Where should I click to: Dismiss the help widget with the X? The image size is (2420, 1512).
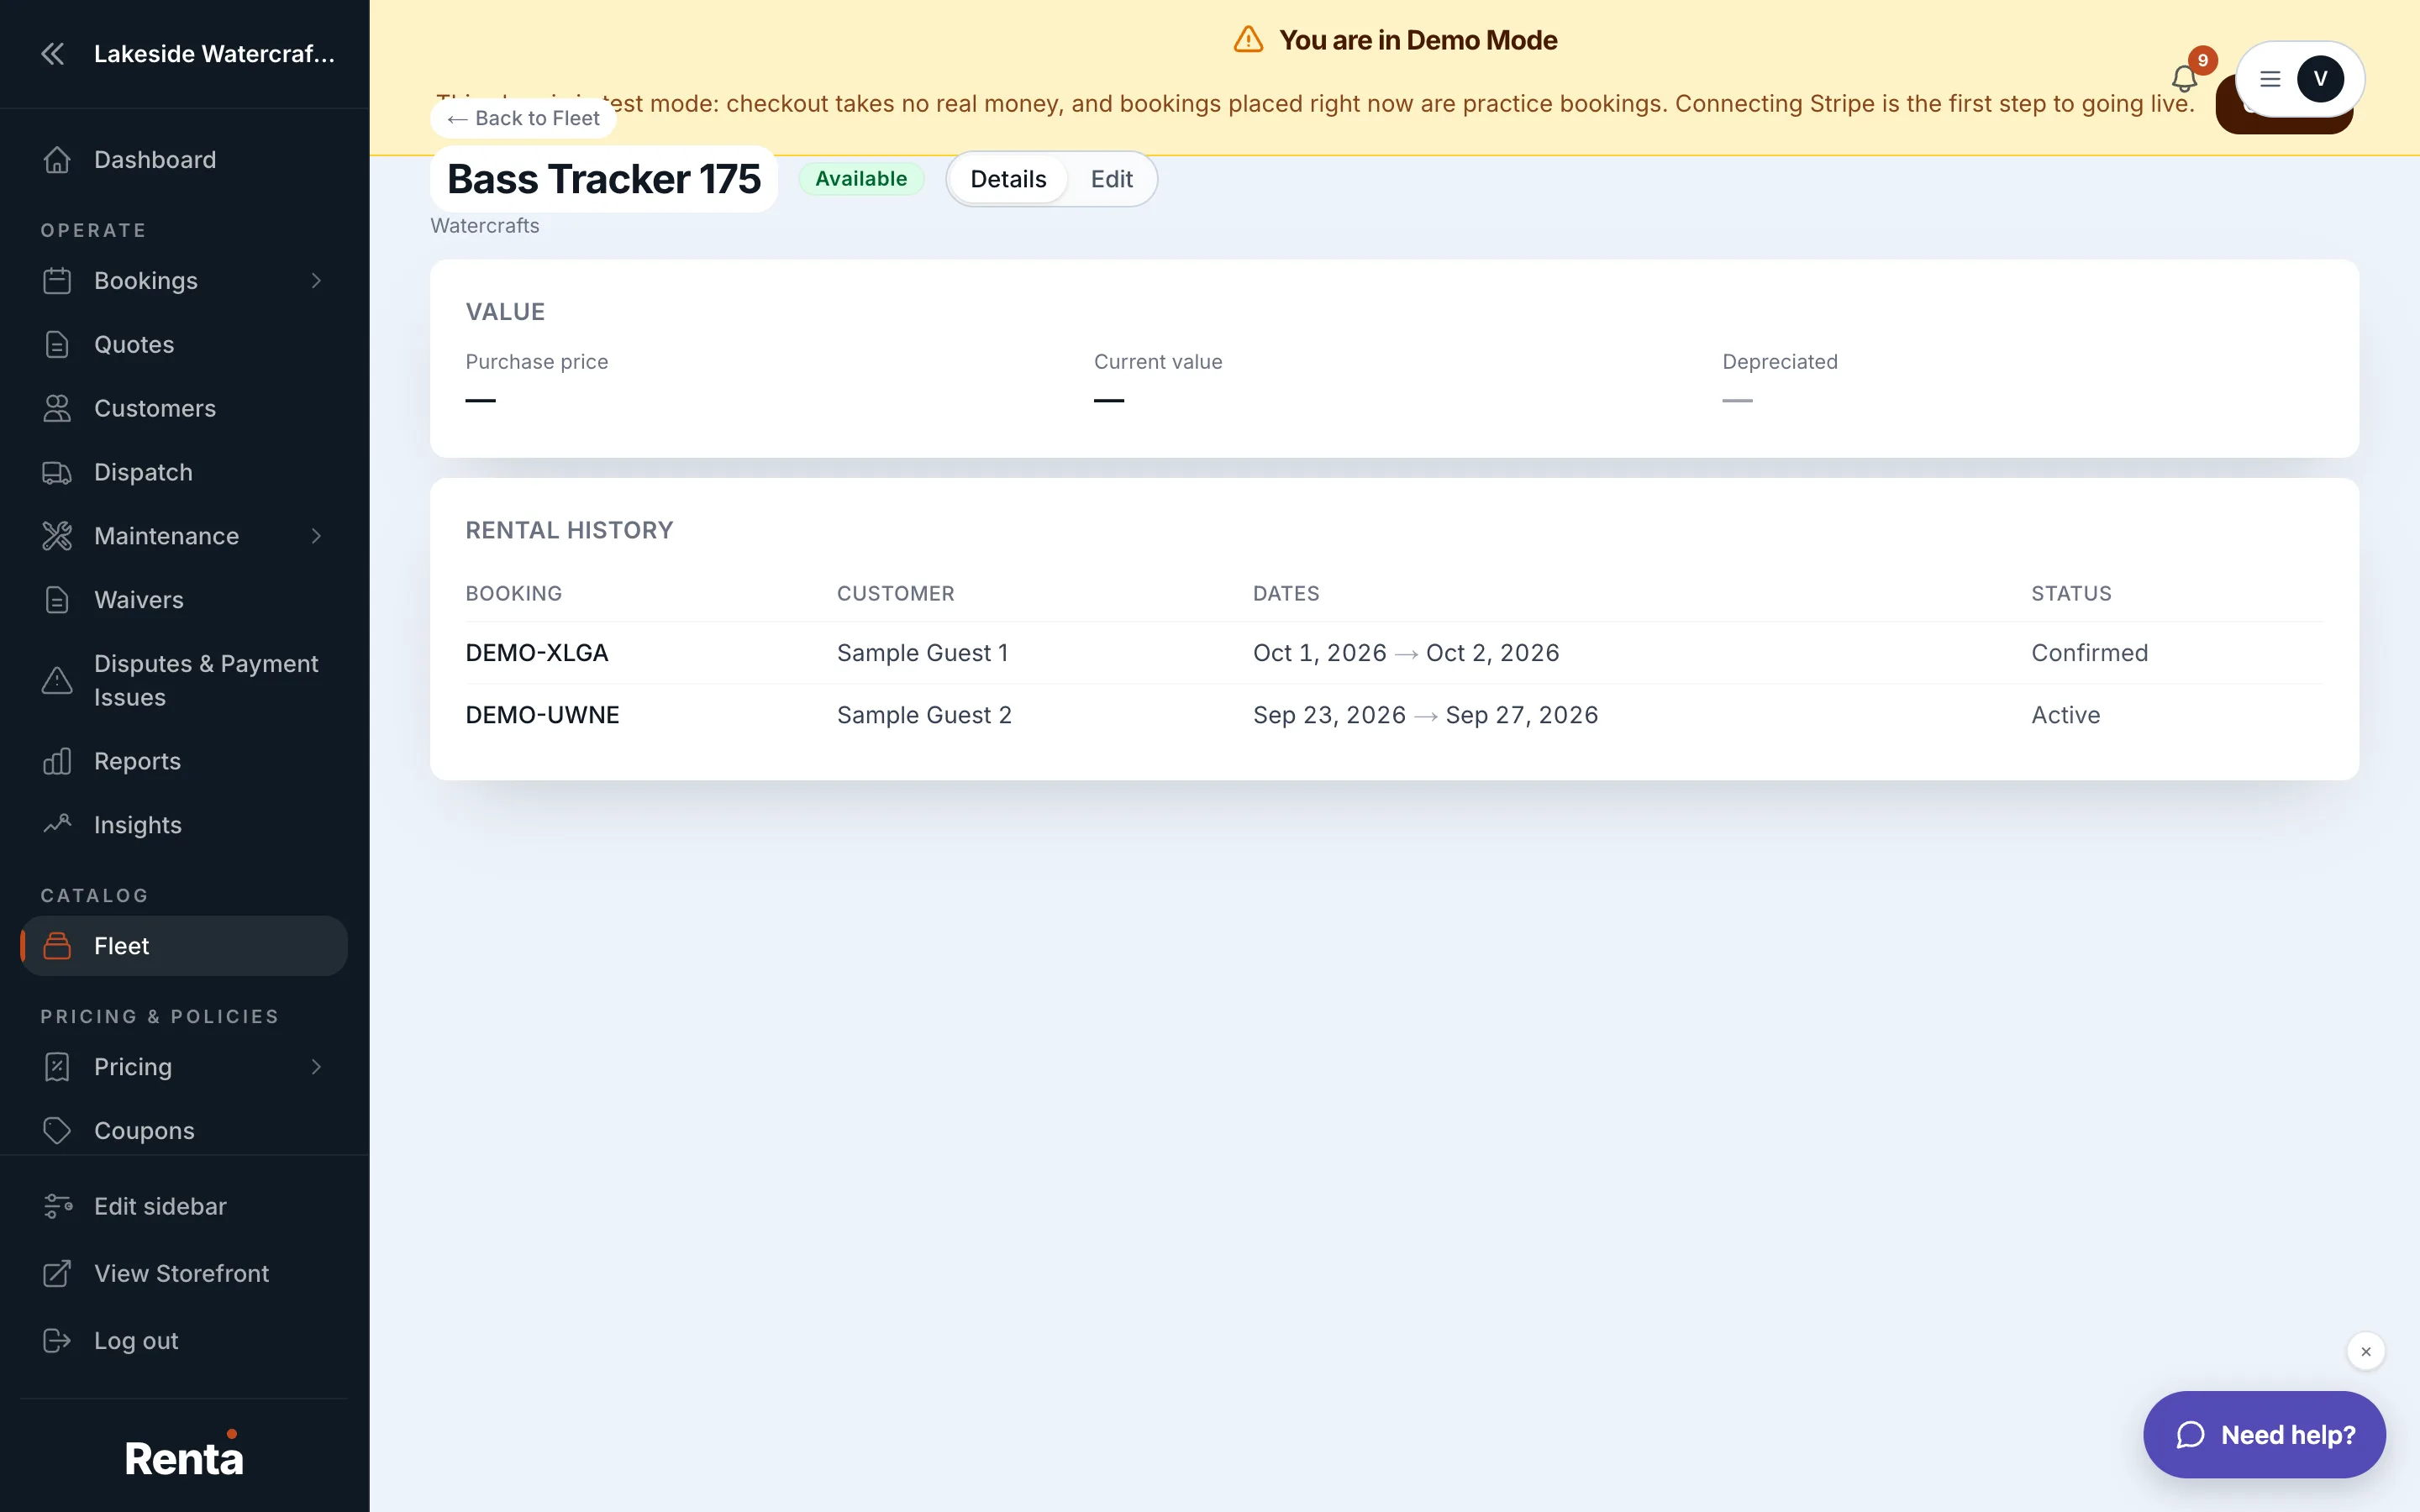(2365, 1351)
